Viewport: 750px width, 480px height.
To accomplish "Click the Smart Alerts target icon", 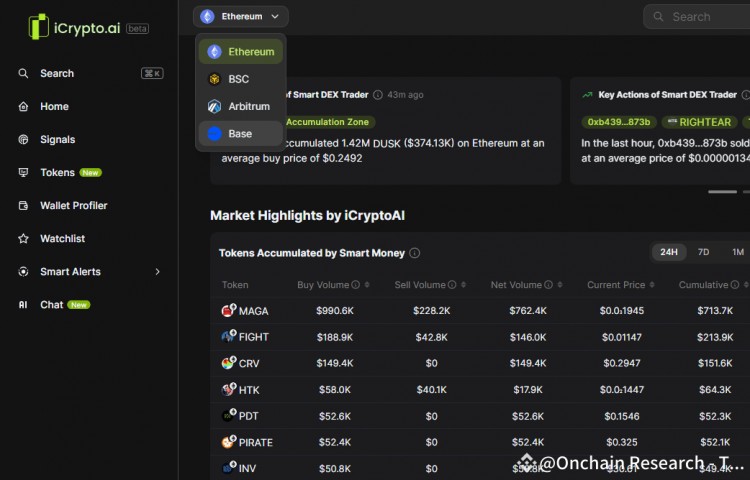I will coord(23,272).
